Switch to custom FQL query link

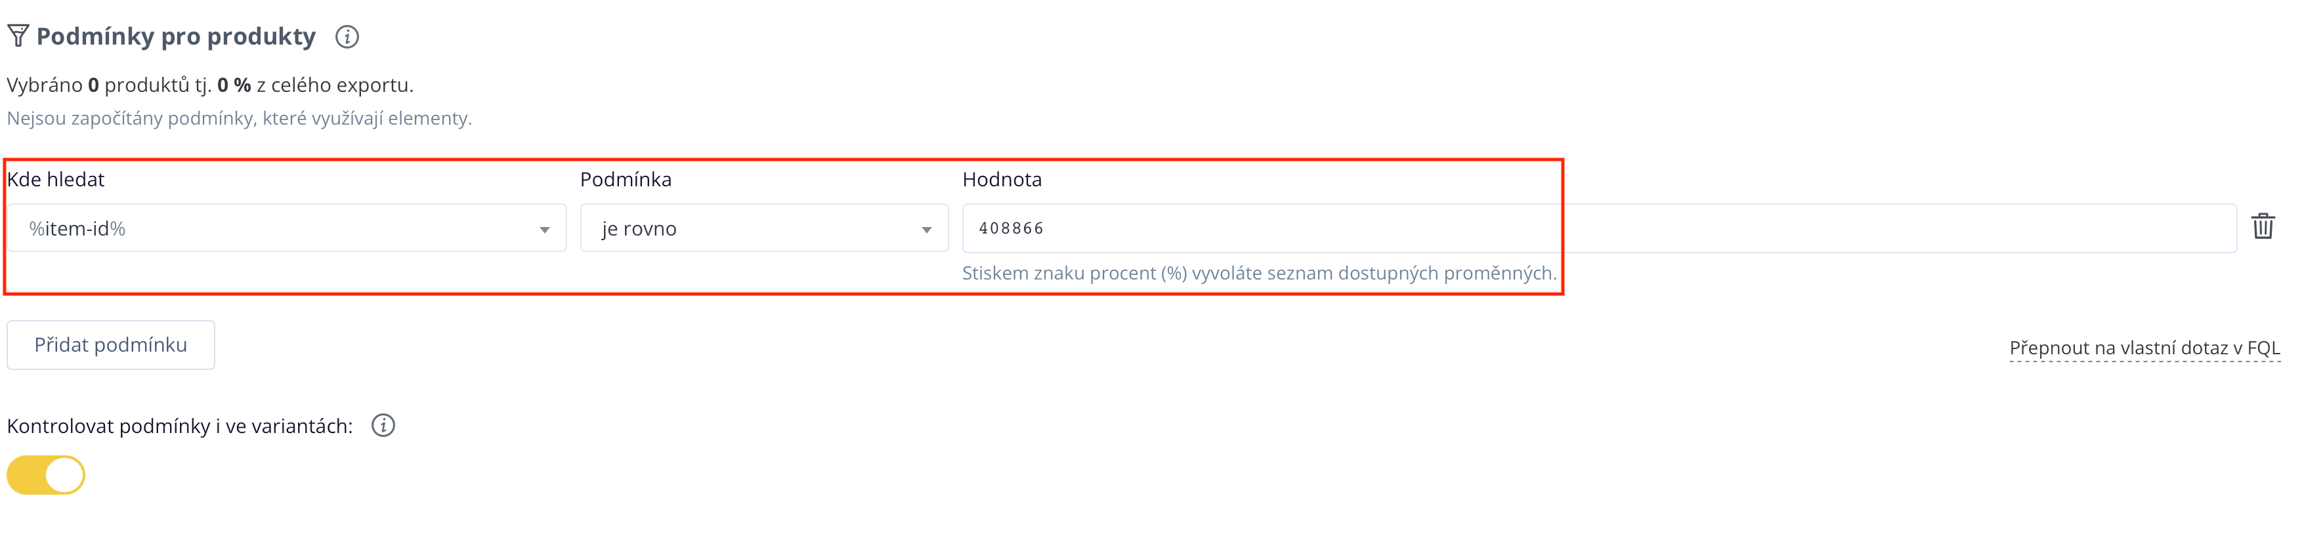point(2144,348)
